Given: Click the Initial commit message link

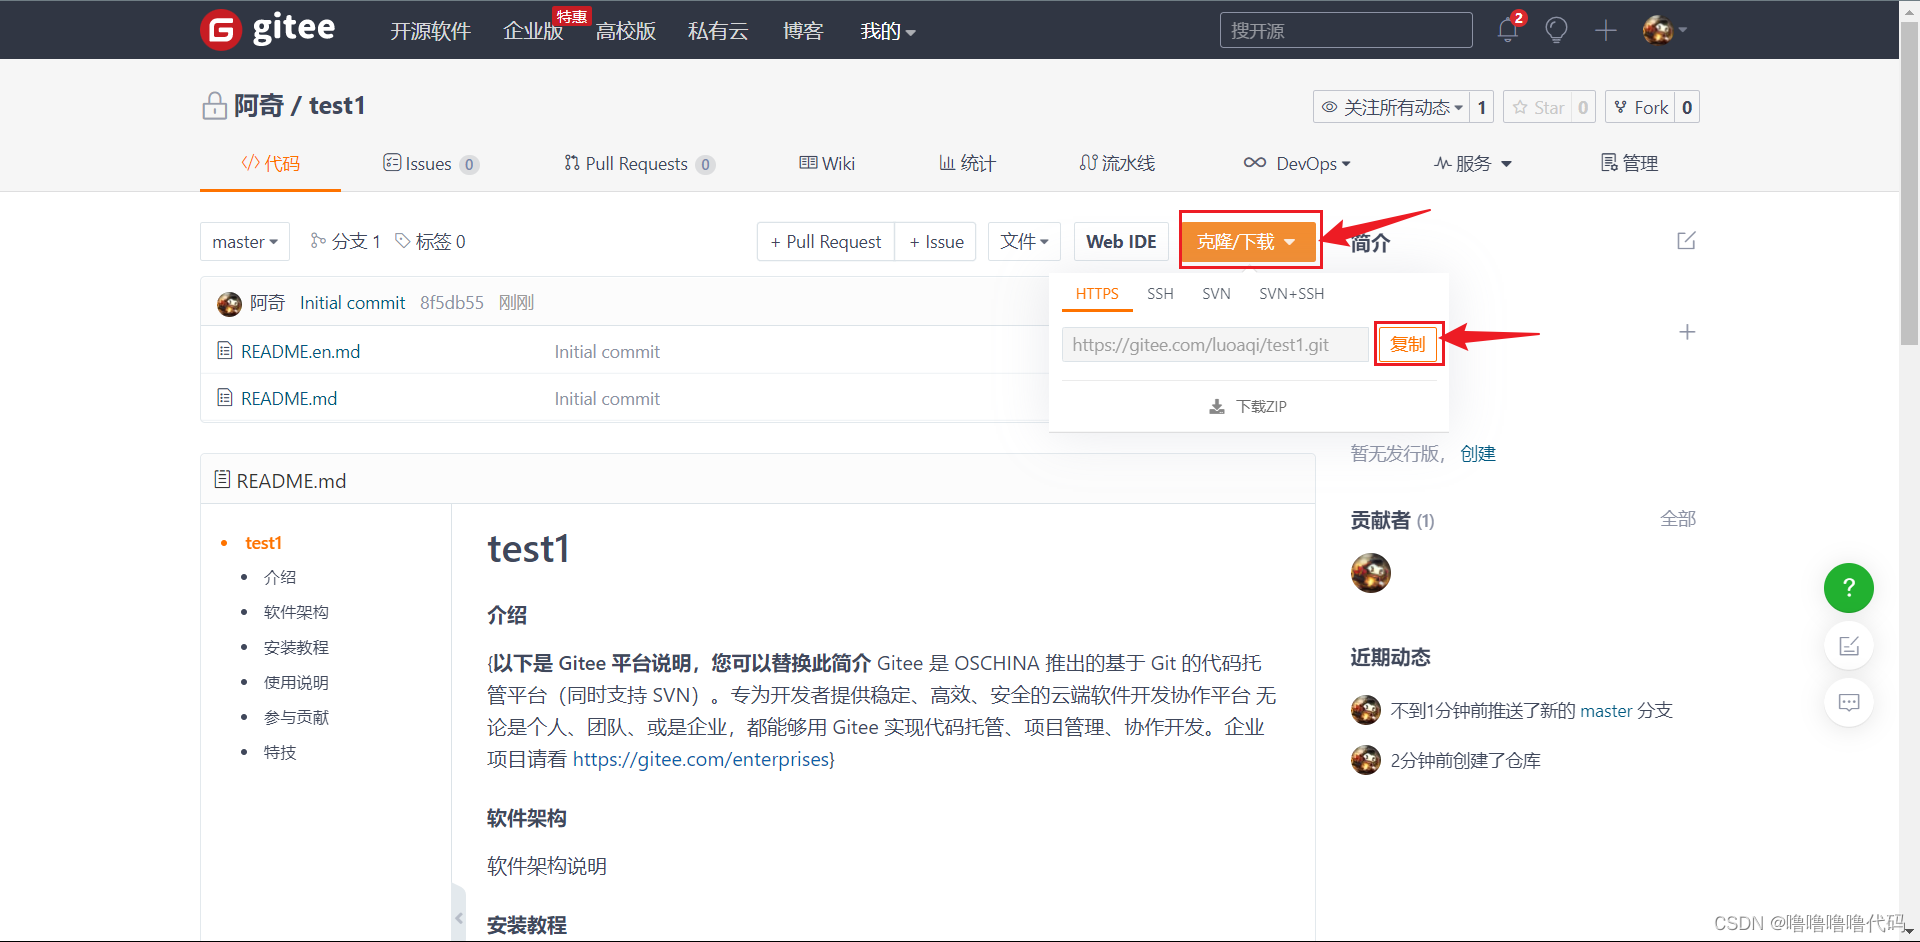Looking at the screenshot, I should pos(352,303).
